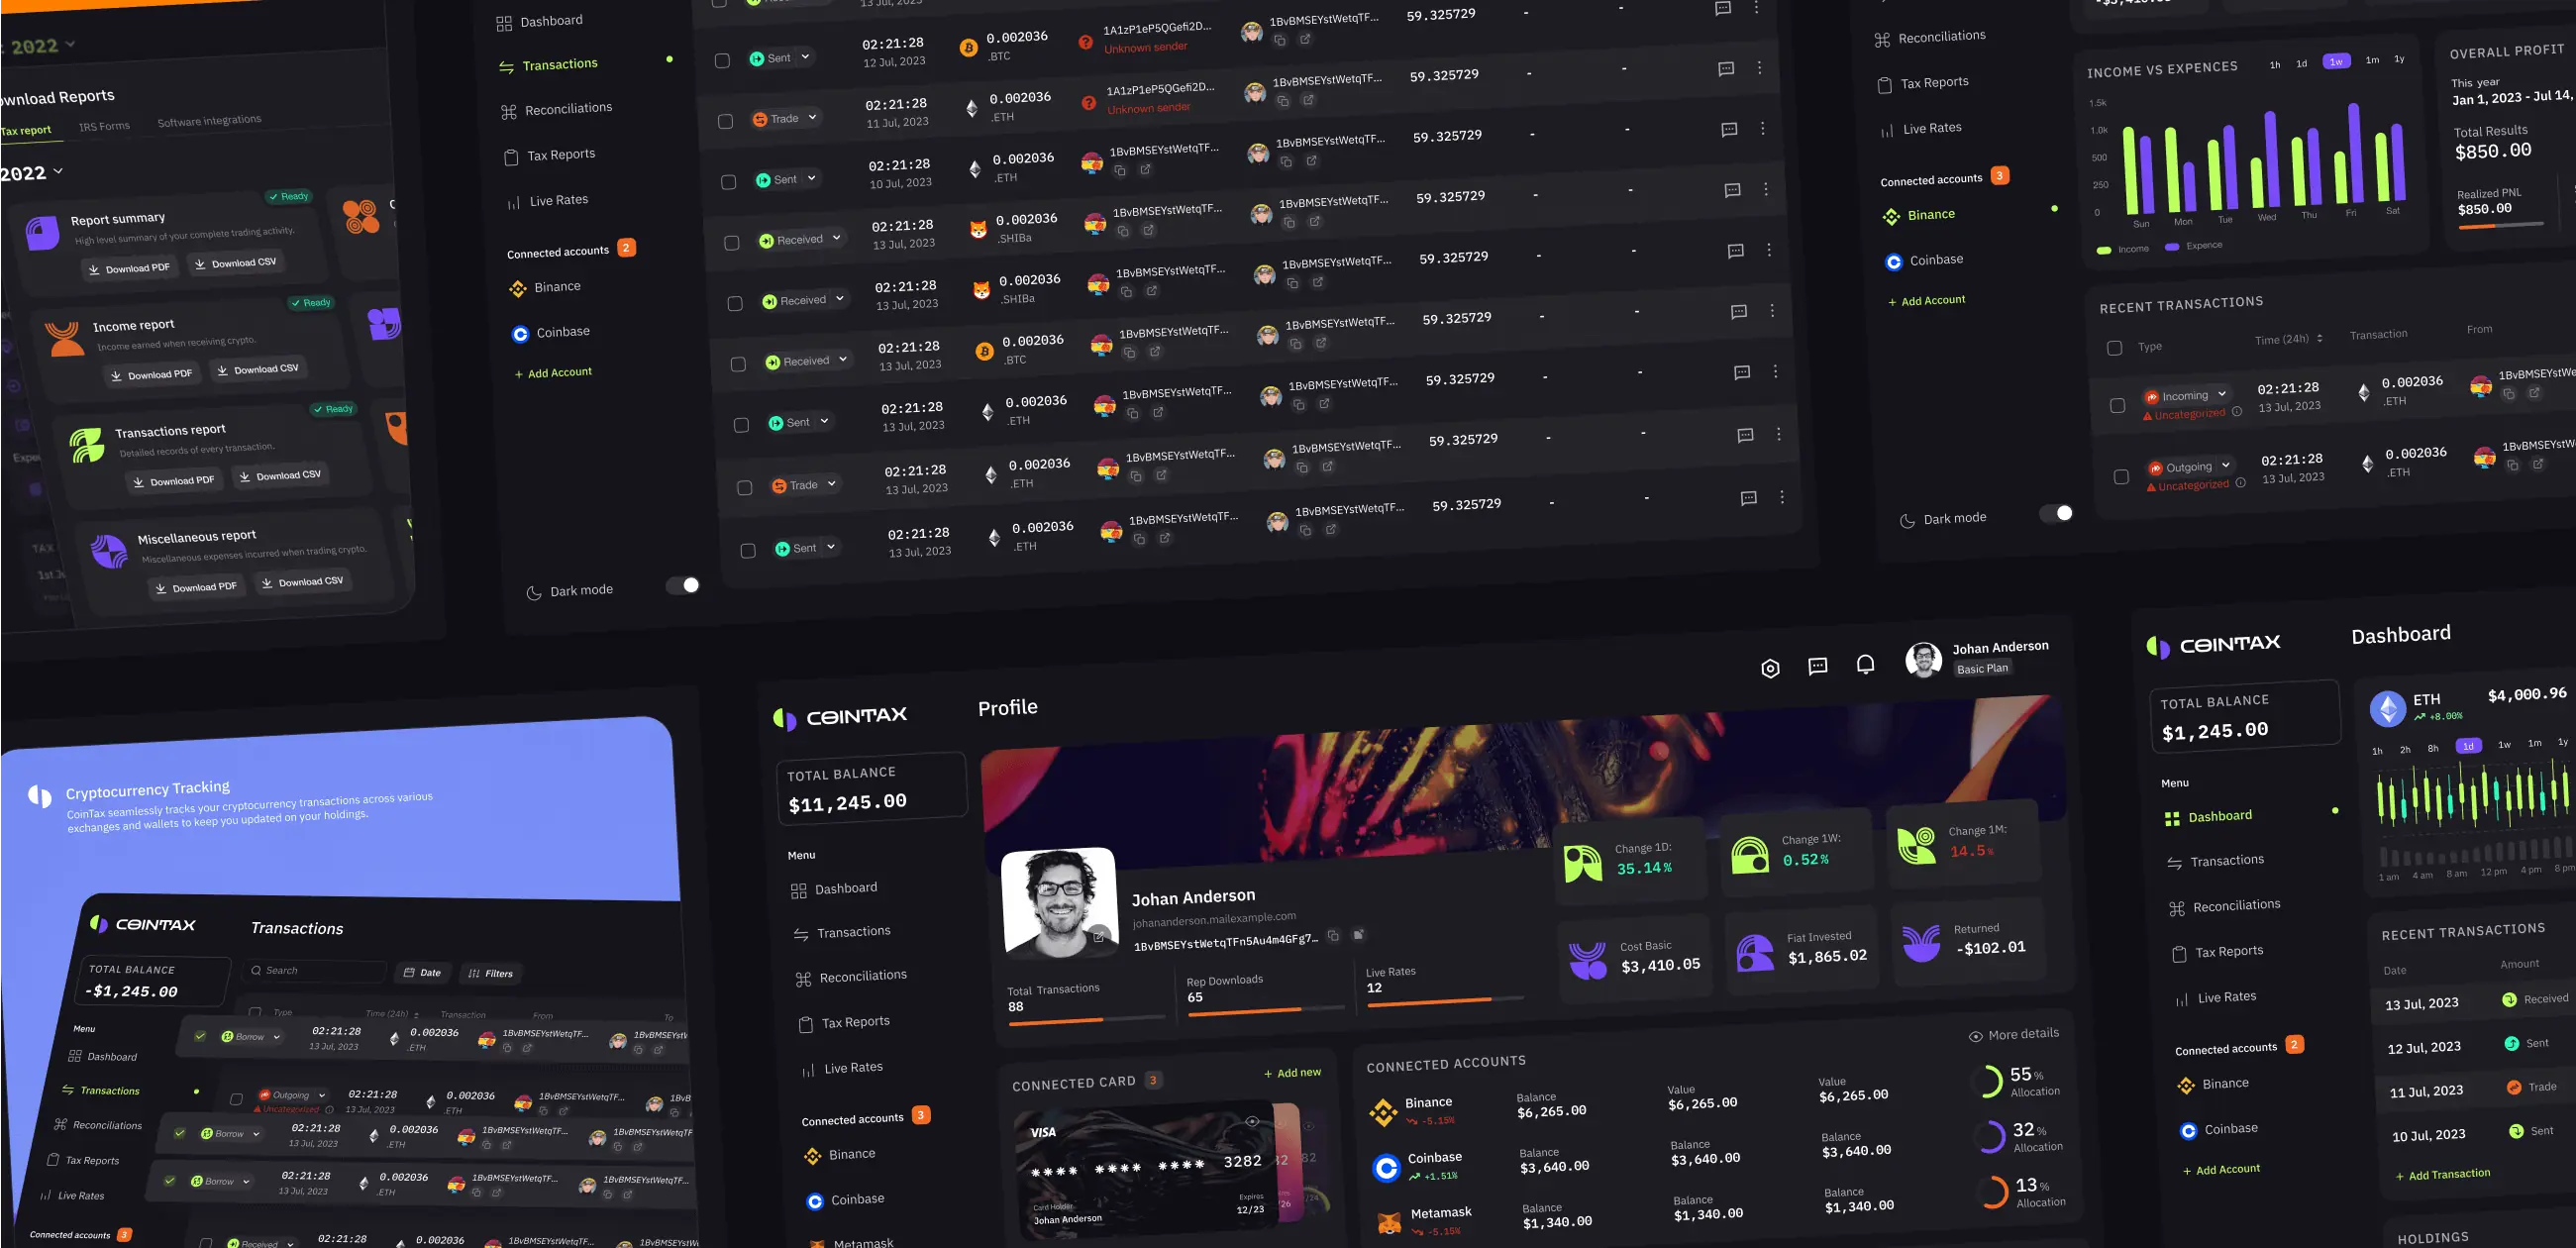
Task: Tick checkbox of Received BTC row
Action: [738, 364]
